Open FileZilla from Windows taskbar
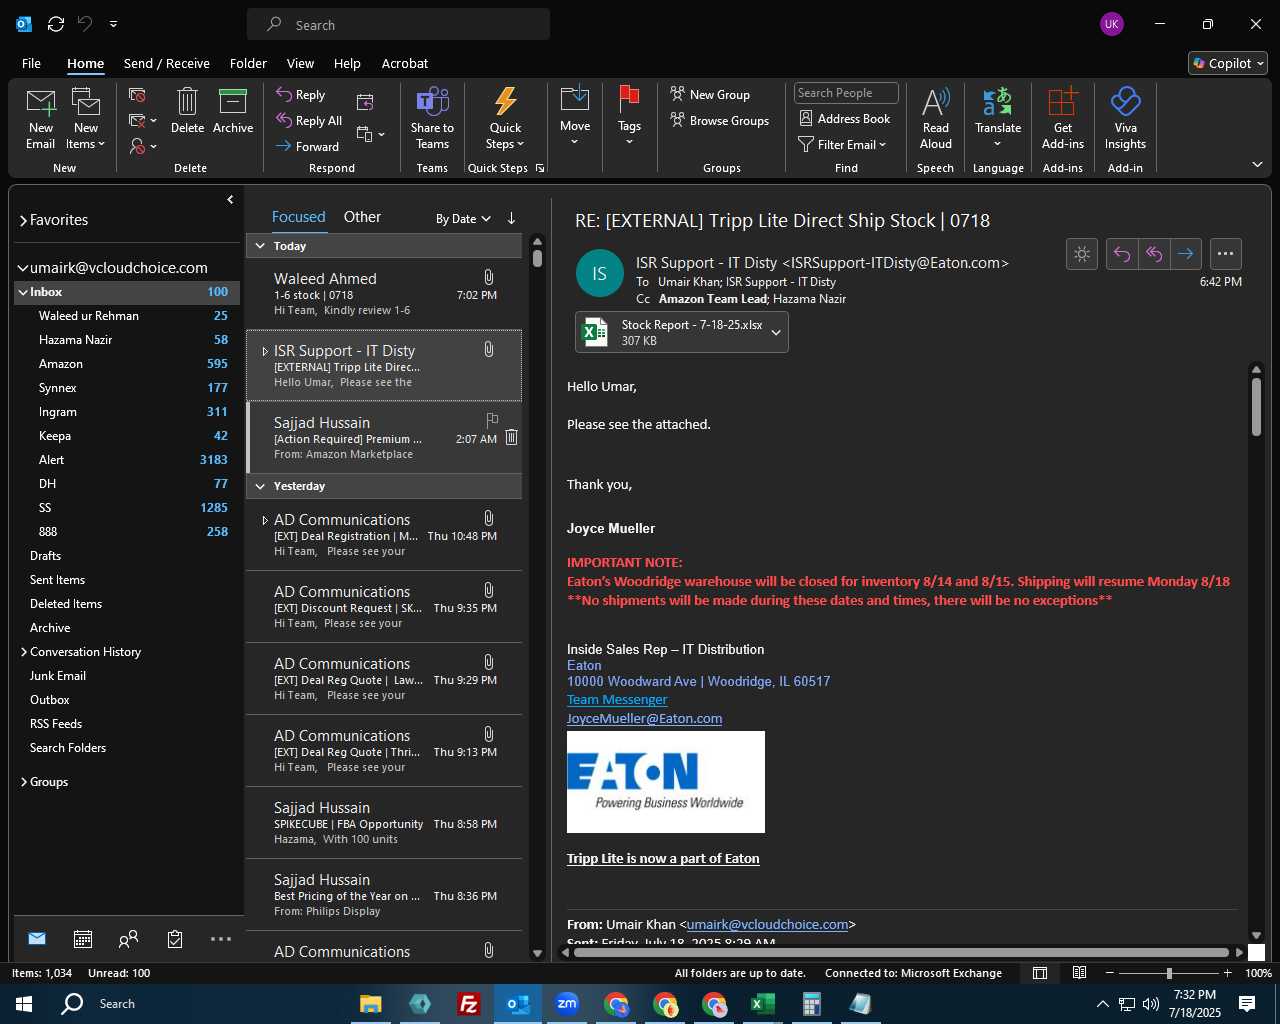 [468, 1004]
